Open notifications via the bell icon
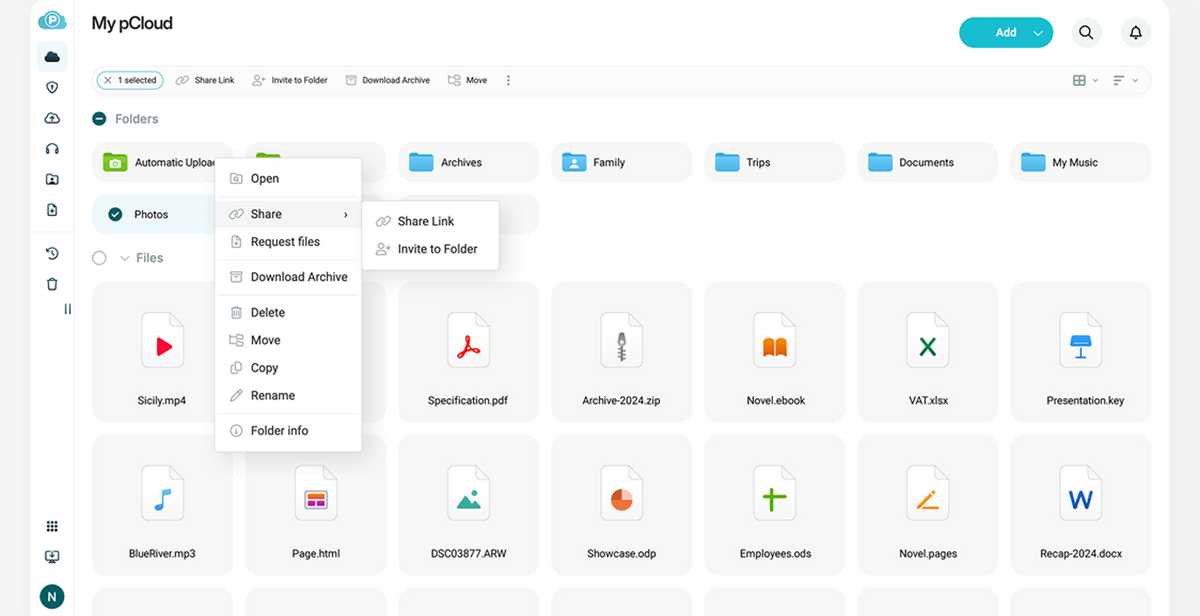 pos(1135,32)
